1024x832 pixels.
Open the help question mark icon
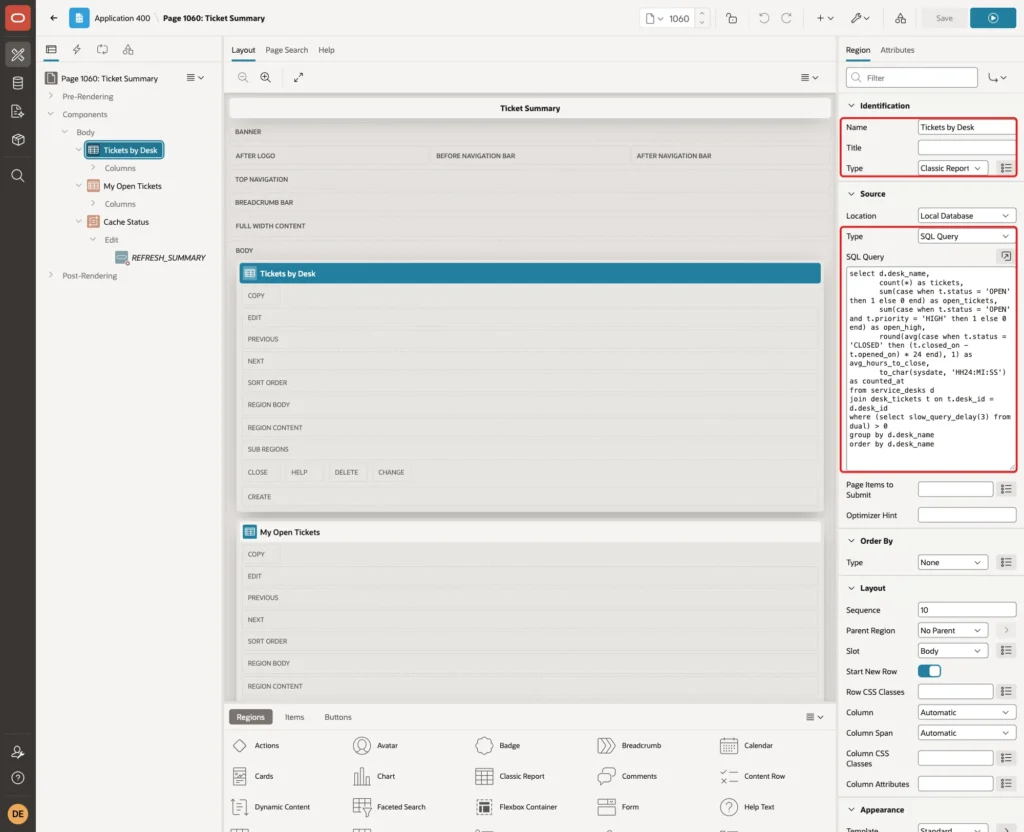pyautogui.click(x=18, y=778)
